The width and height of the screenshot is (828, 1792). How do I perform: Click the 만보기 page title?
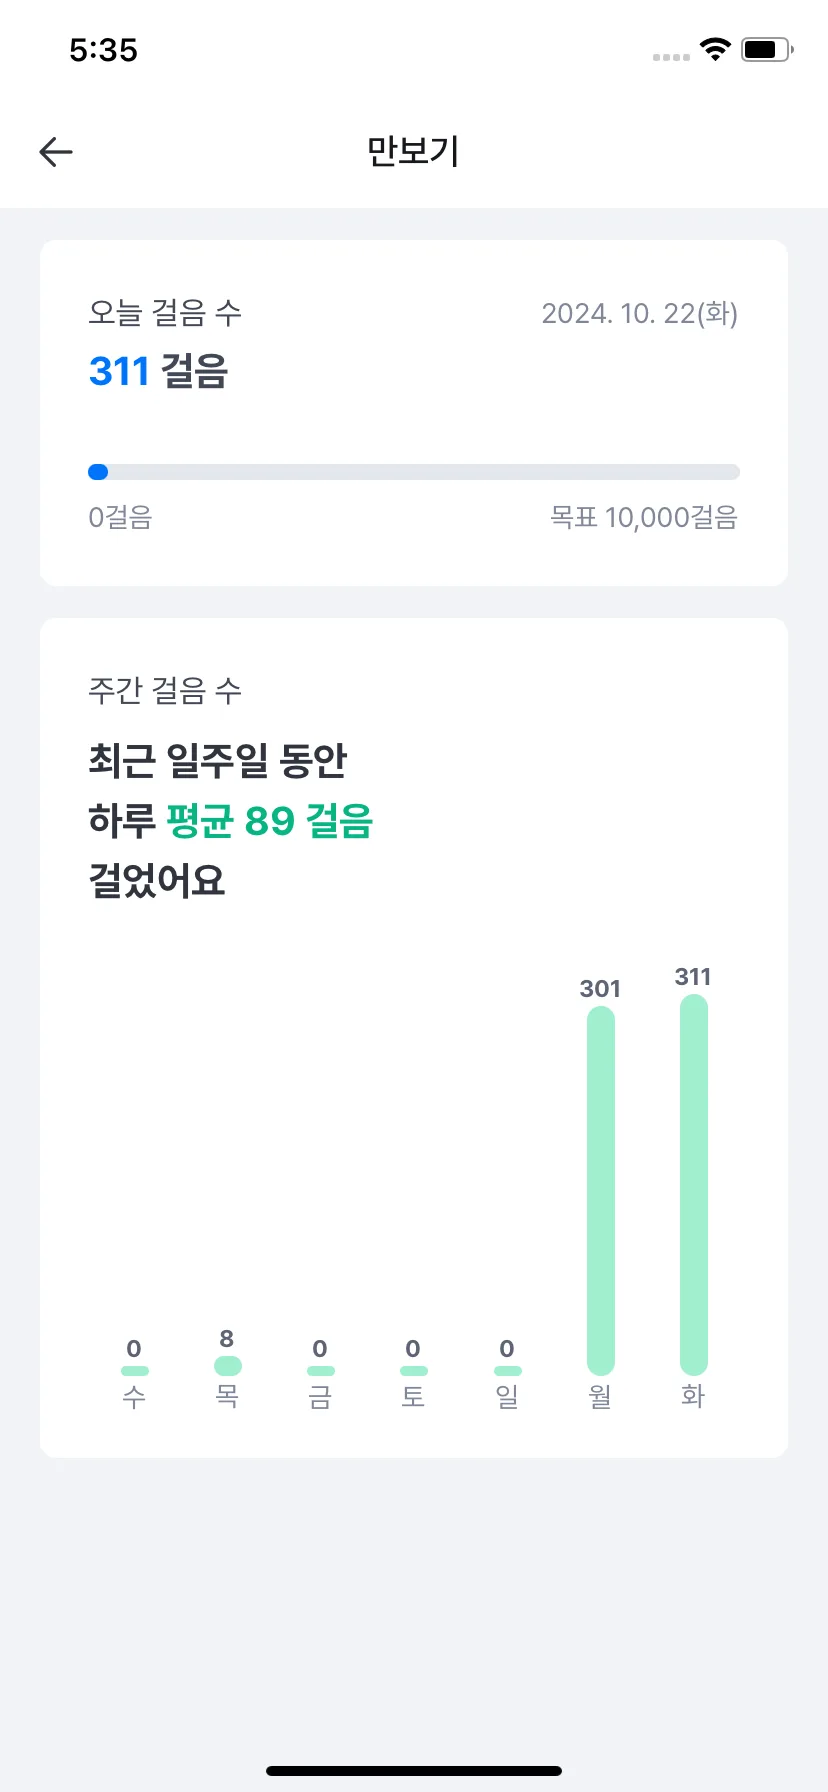coord(413,152)
